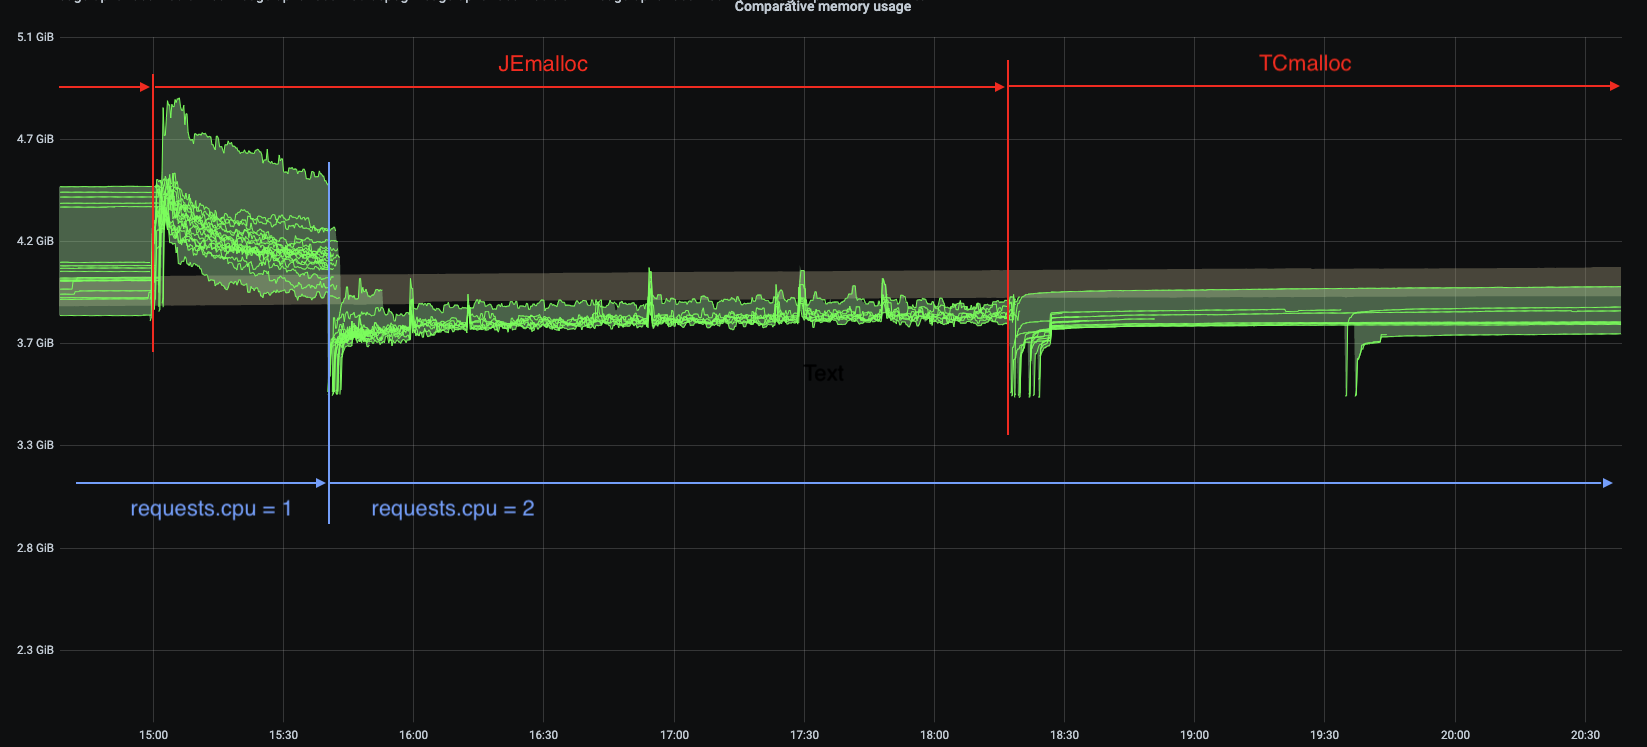Select the 15:00 time axis label
The width and height of the screenshot is (1647, 747).
pos(153,735)
